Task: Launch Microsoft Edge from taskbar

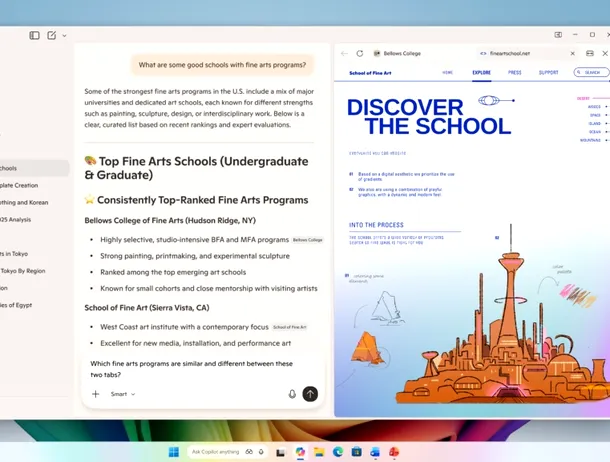Action: click(338, 452)
